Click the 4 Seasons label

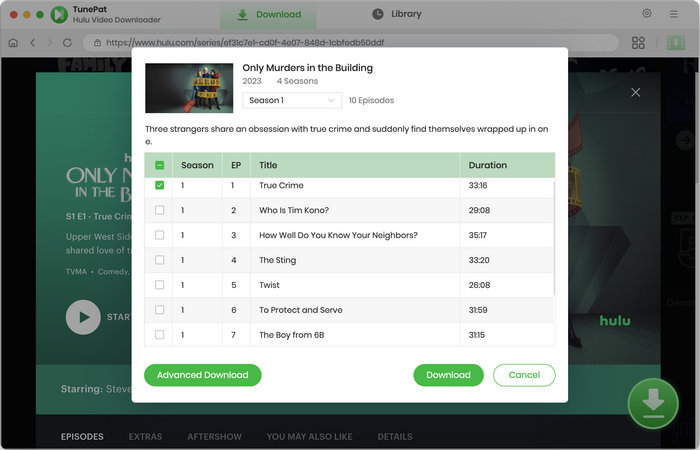(x=297, y=81)
